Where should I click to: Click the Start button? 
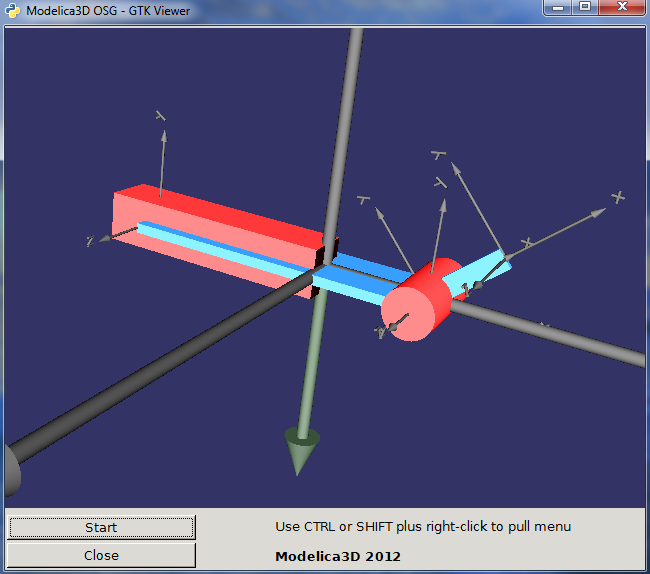point(100,527)
